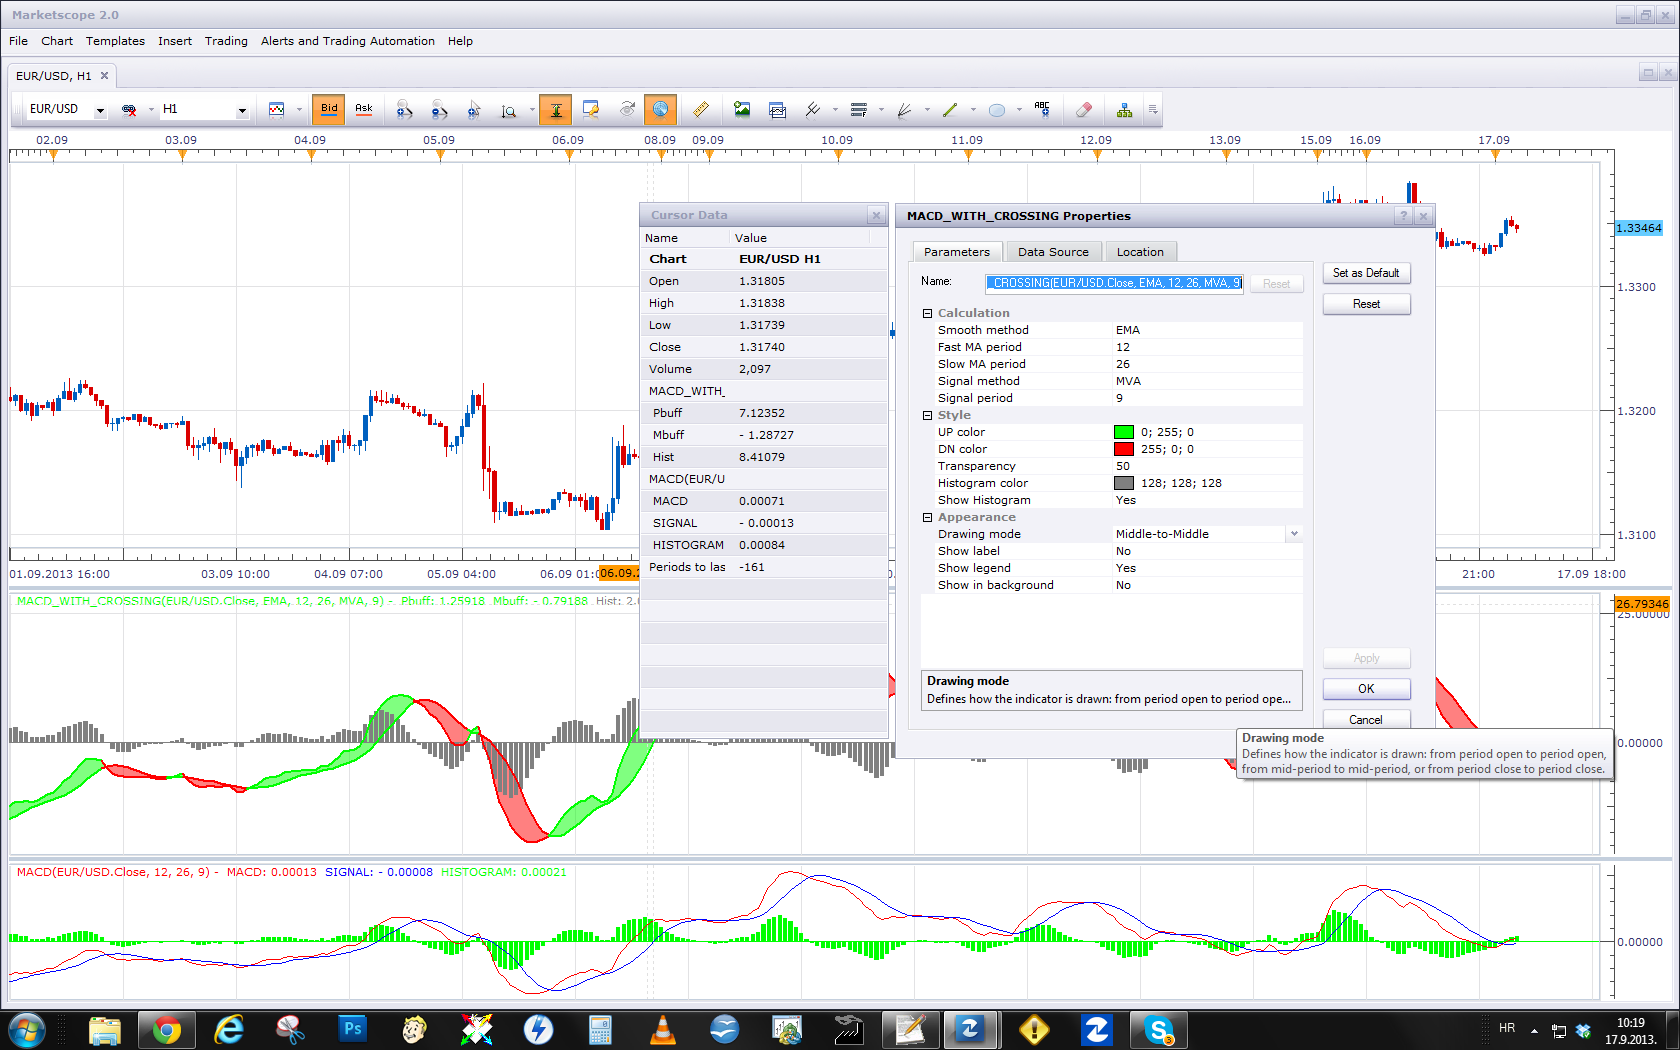Open Skype from the Windows taskbar

click(x=1158, y=1029)
